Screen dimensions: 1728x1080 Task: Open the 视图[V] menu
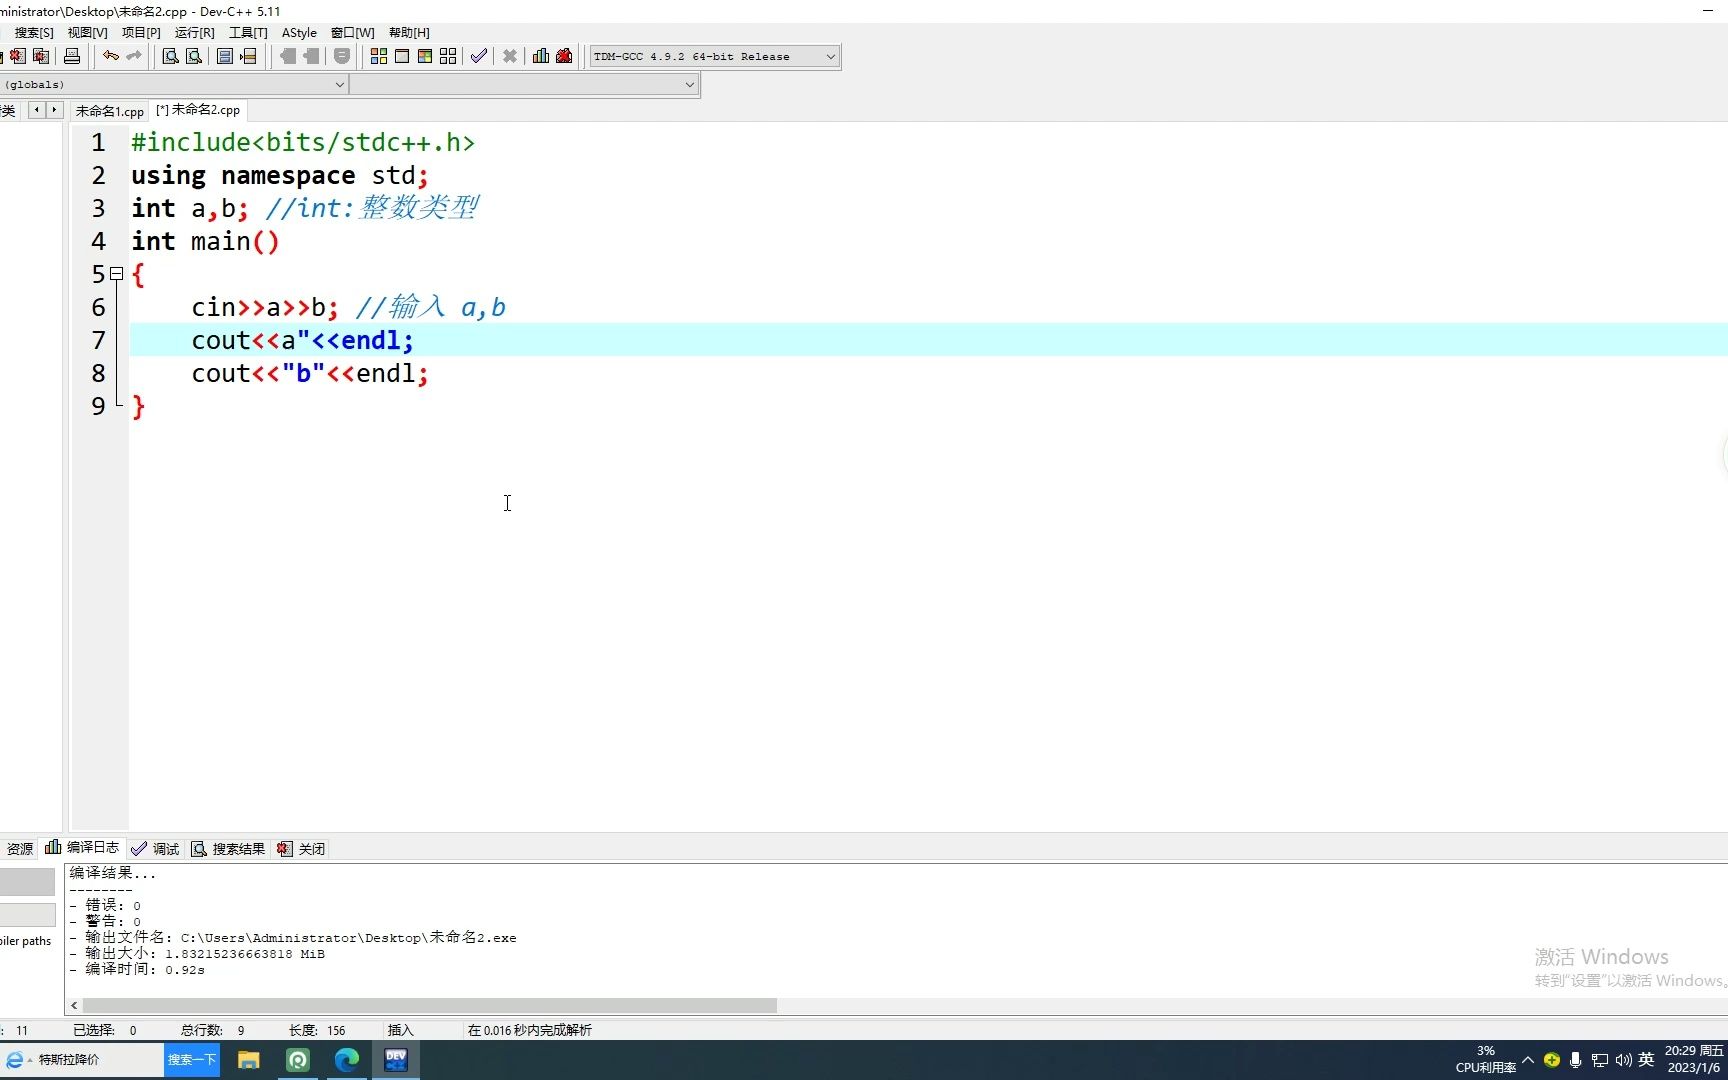point(88,33)
